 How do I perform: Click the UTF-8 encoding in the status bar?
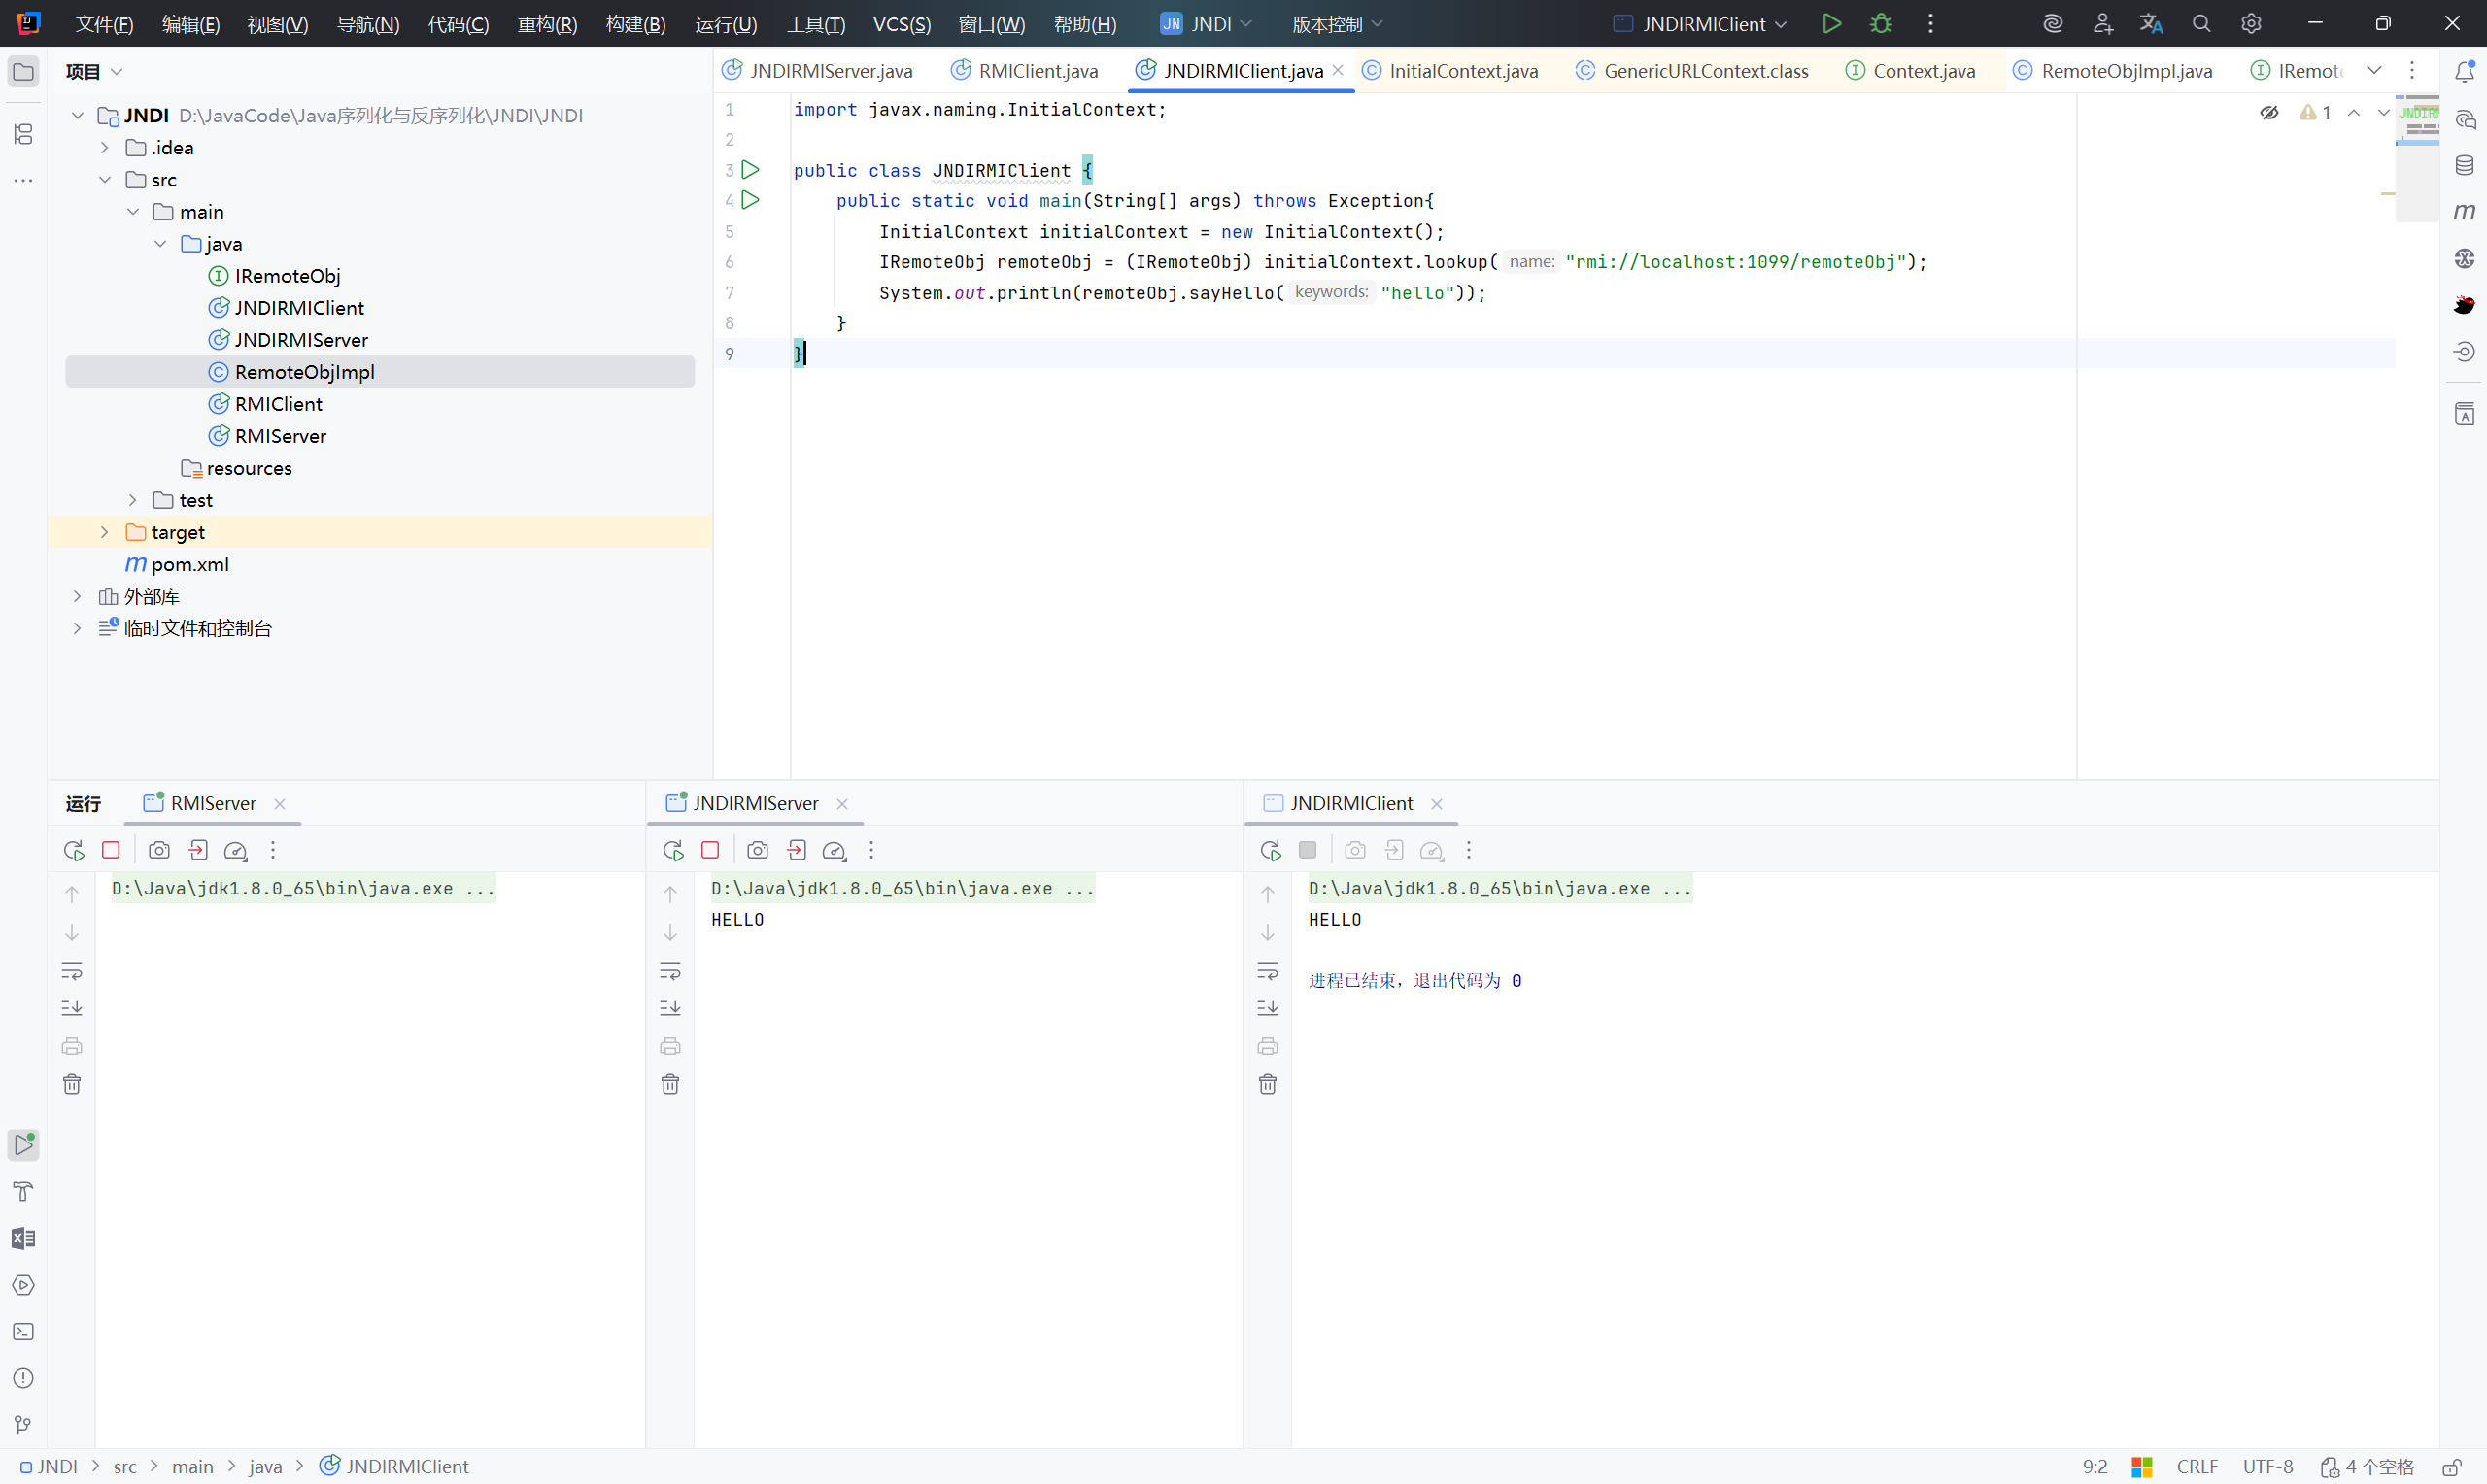point(2267,1466)
